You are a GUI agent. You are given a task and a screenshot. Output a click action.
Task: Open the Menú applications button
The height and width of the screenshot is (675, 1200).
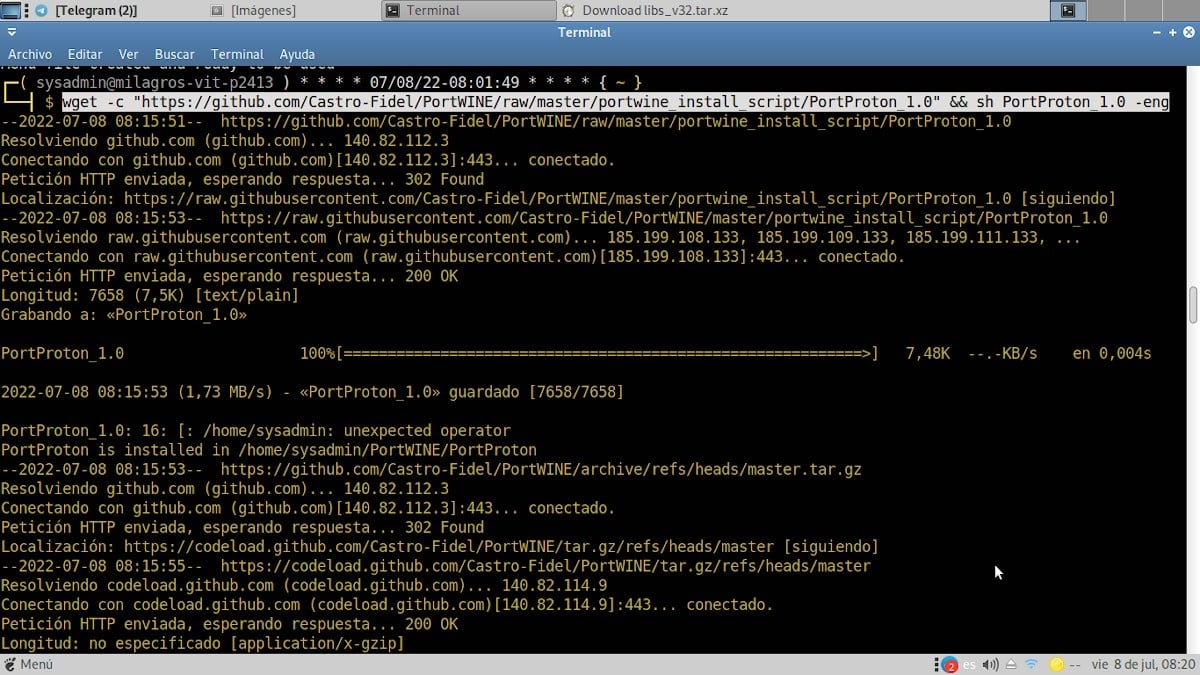28,664
